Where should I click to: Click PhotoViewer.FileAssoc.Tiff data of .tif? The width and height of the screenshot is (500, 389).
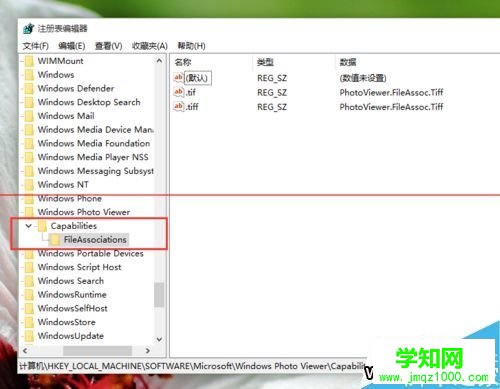(x=391, y=92)
